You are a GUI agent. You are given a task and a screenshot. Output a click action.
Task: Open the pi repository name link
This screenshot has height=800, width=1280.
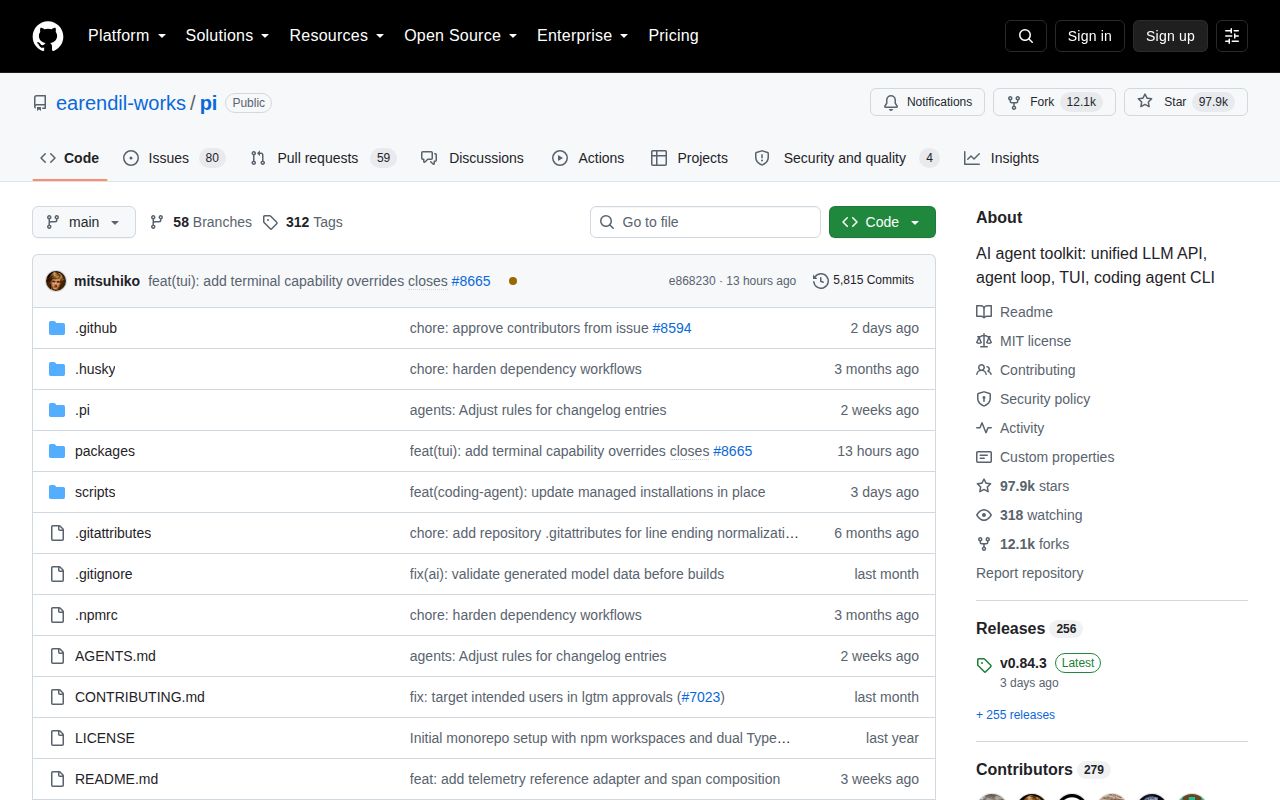[208, 103]
